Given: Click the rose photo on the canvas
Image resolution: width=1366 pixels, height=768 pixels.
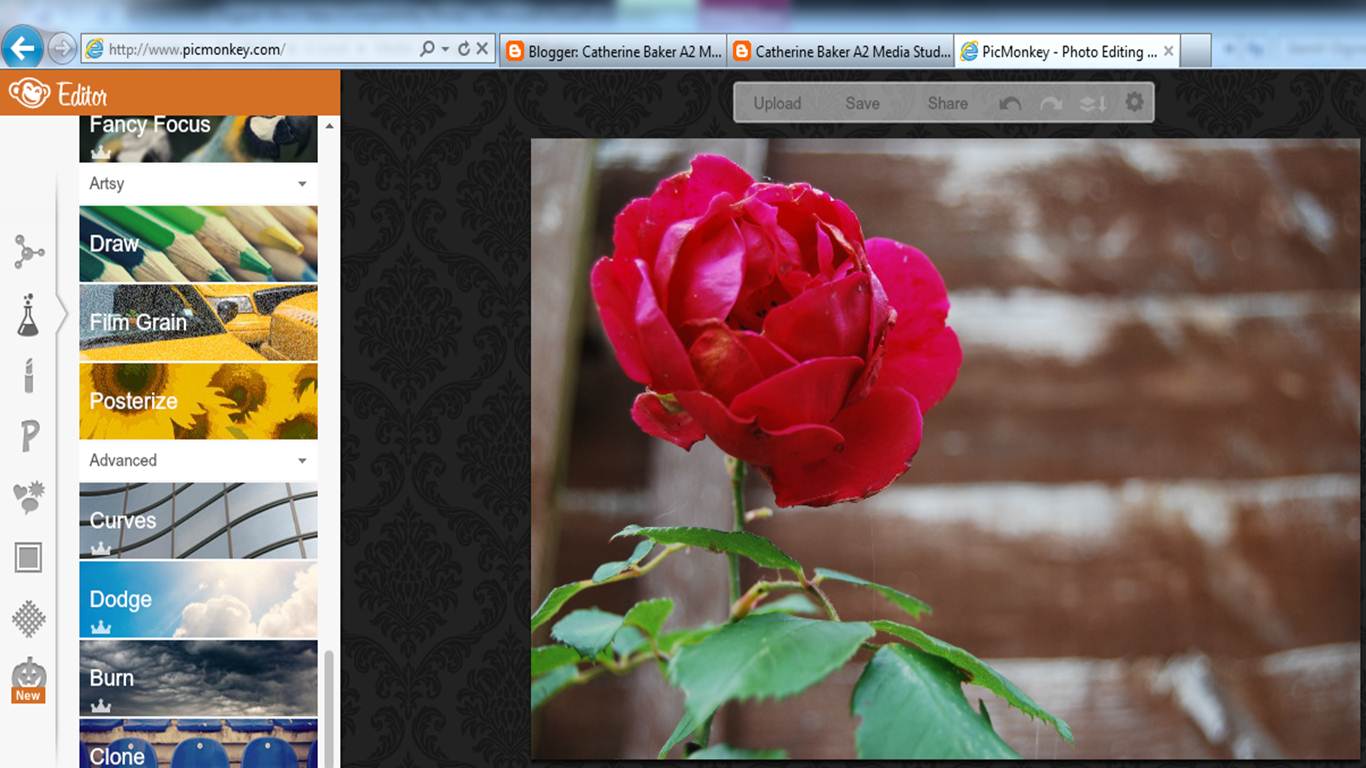Looking at the screenshot, I should [x=945, y=448].
